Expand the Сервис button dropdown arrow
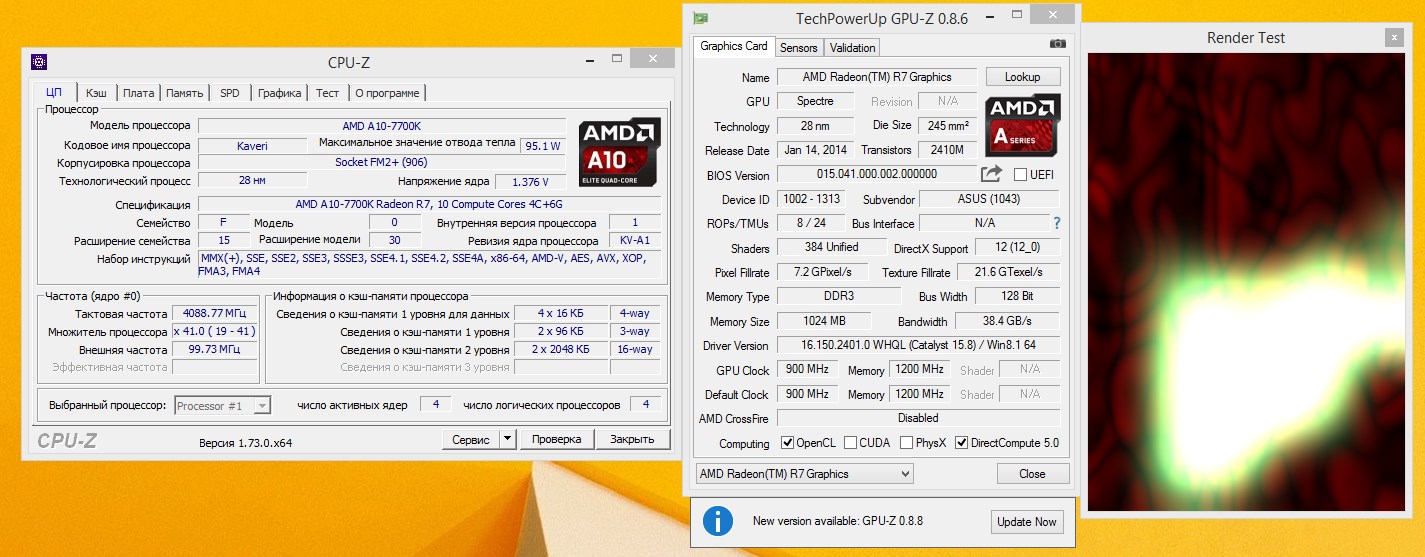 pos(507,439)
